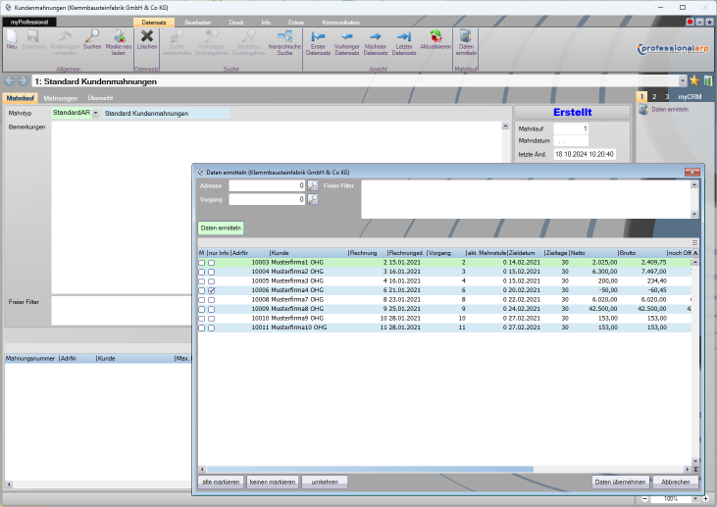Click the Neu icon in the ribbon
717x507 pixels.
[11, 37]
